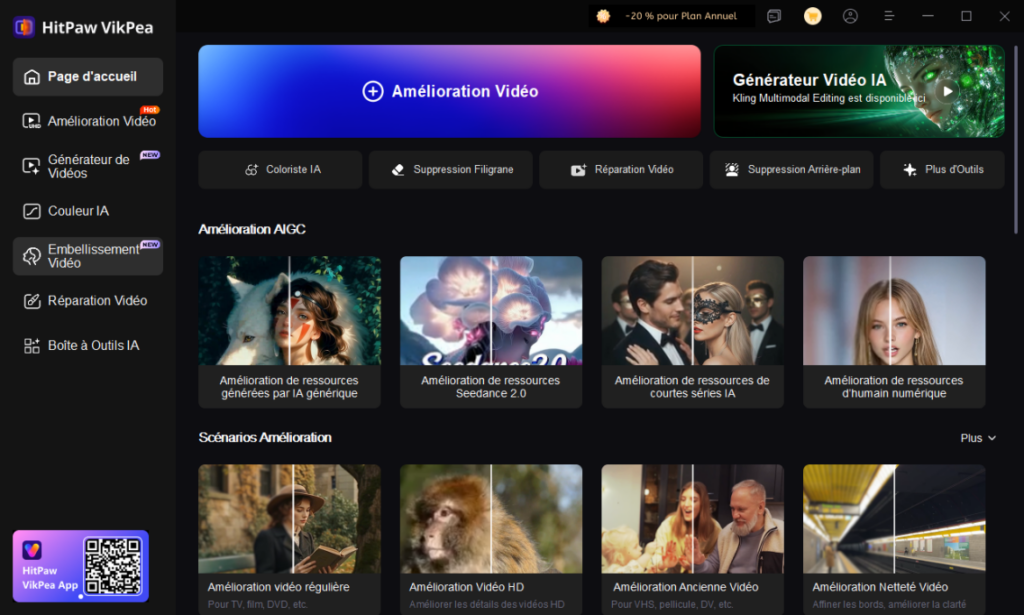Open the Générateur Vidéo IA banner
The width and height of the screenshot is (1024, 615).
click(x=859, y=91)
